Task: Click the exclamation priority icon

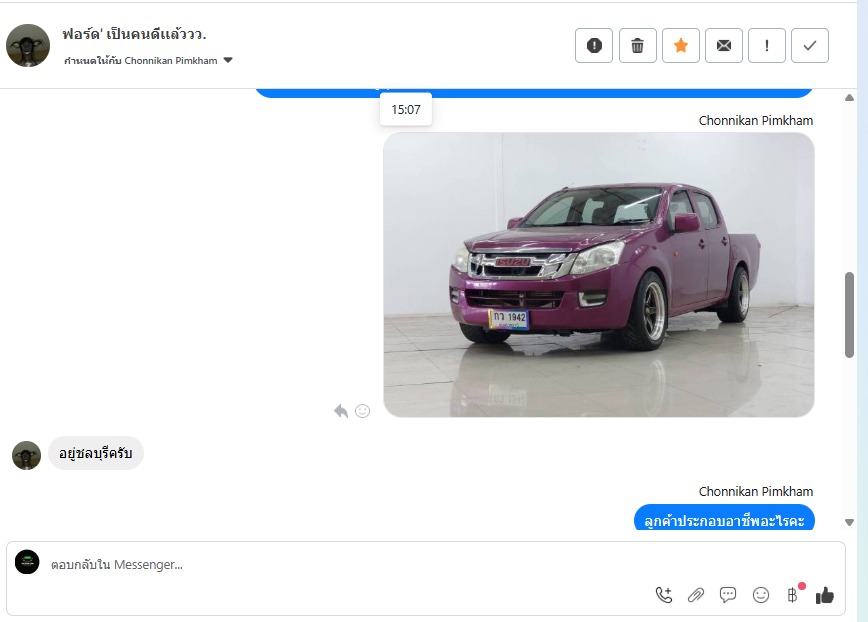Action: (x=767, y=45)
